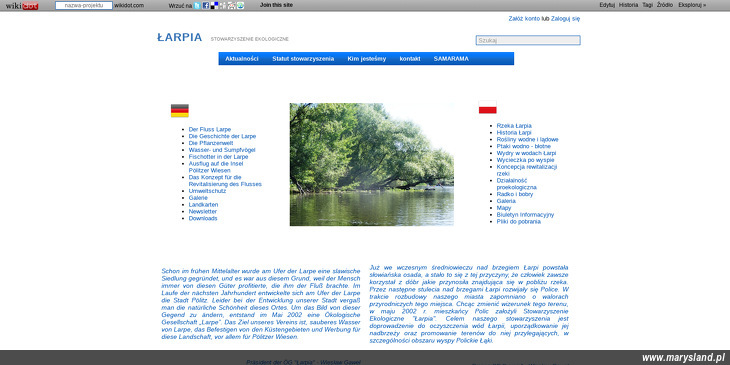730x365 pixels.
Task: Click the river photo thumbnail
Action: pos(372,164)
